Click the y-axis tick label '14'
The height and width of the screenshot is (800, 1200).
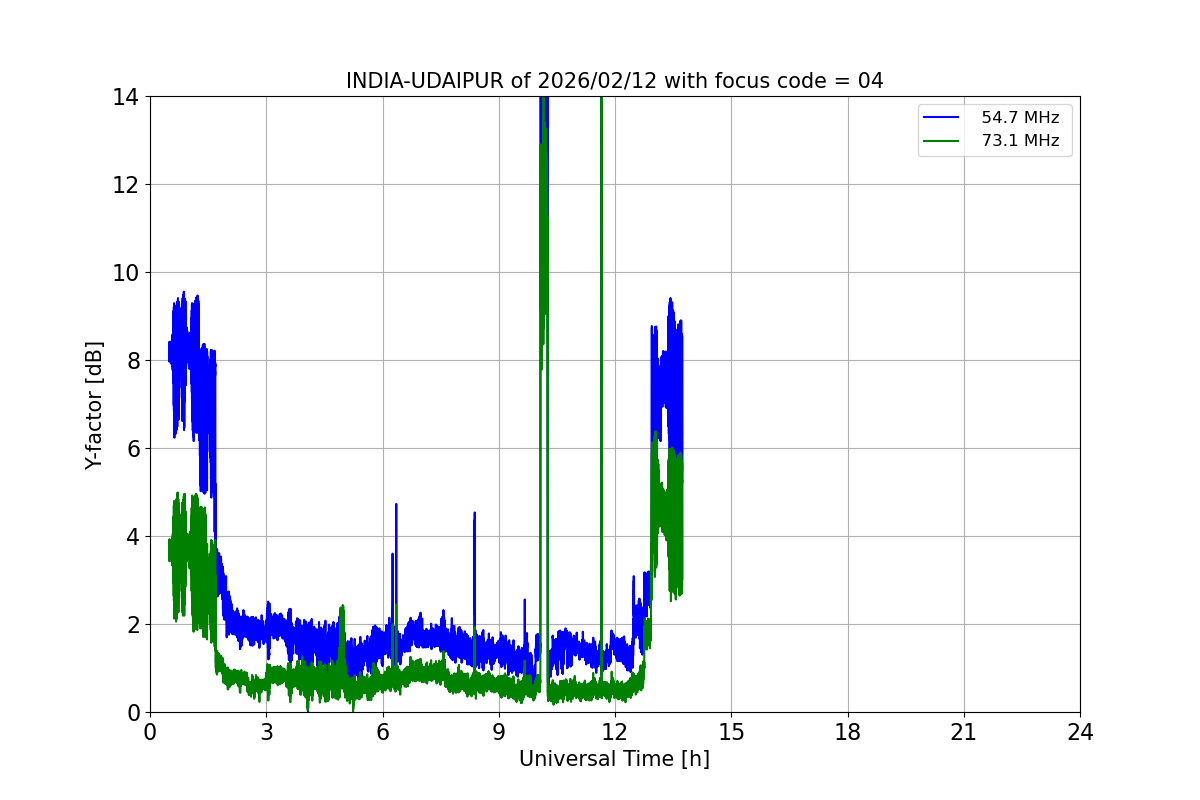[126, 97]
